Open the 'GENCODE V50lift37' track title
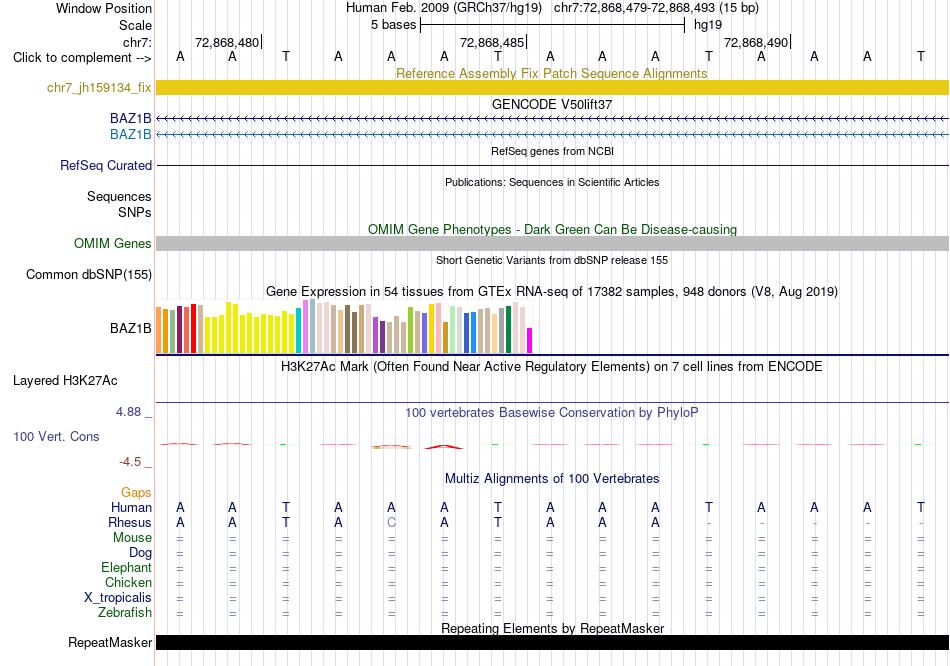This screenshot has height=666, width=950. pyautogui.click(x=551, y=104)
